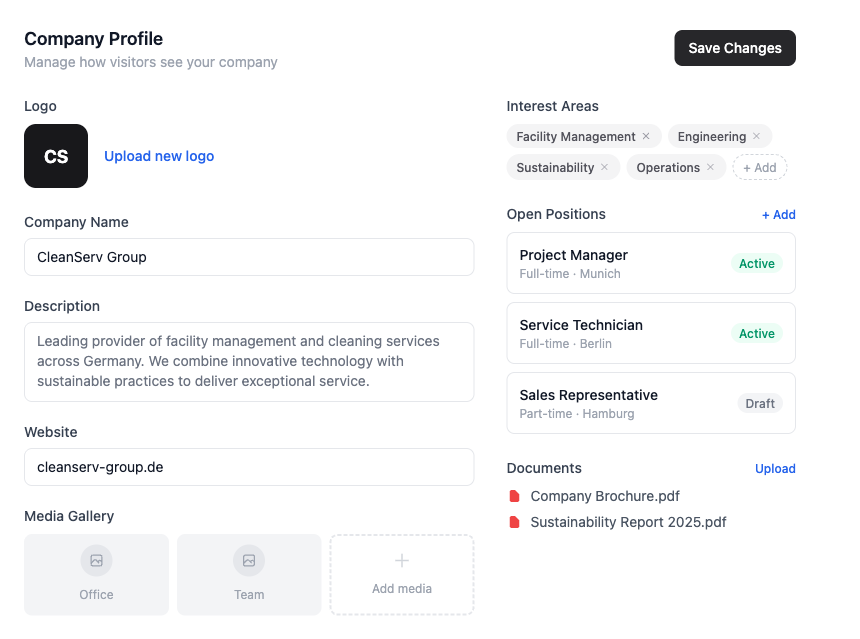
Task: Click the Save Changes button
Action: pos(735,47)
